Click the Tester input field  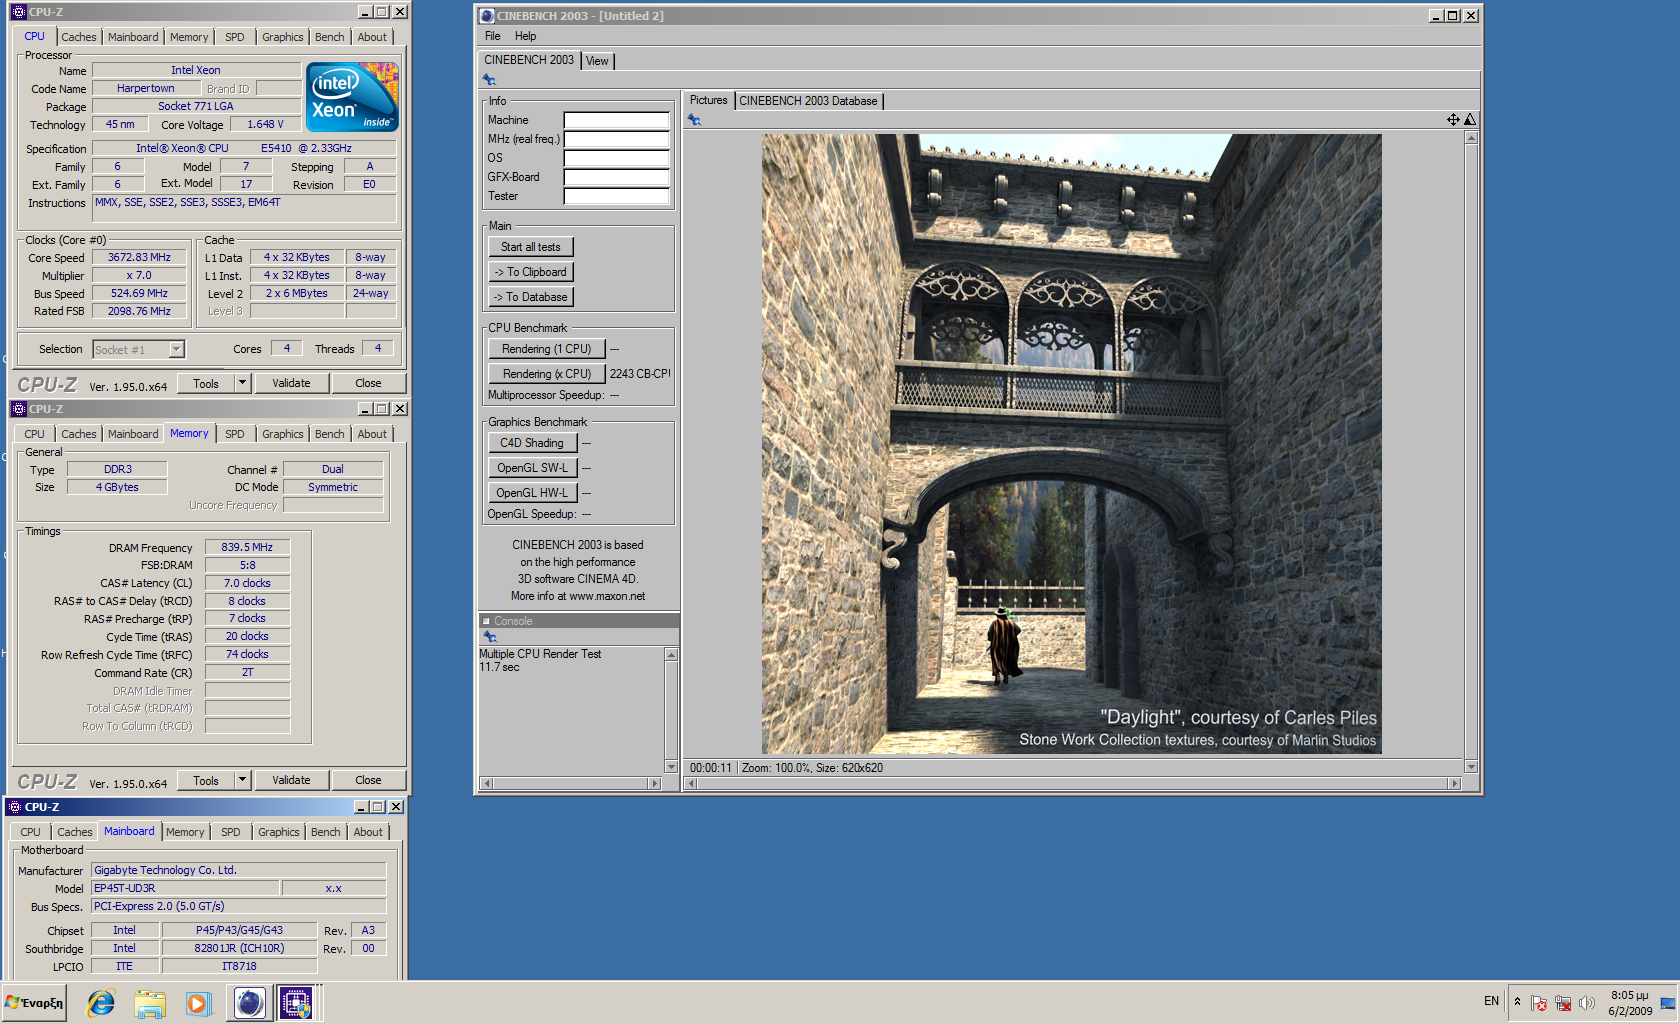617,196
